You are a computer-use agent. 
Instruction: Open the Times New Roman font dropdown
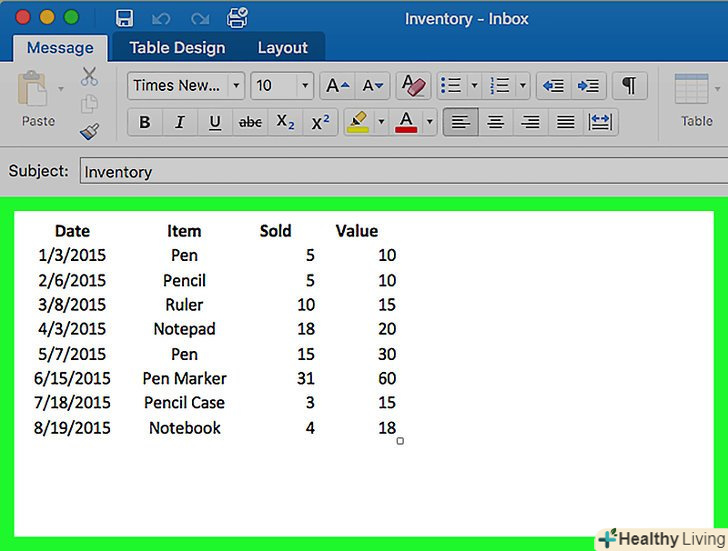click(x=236, y=86)
